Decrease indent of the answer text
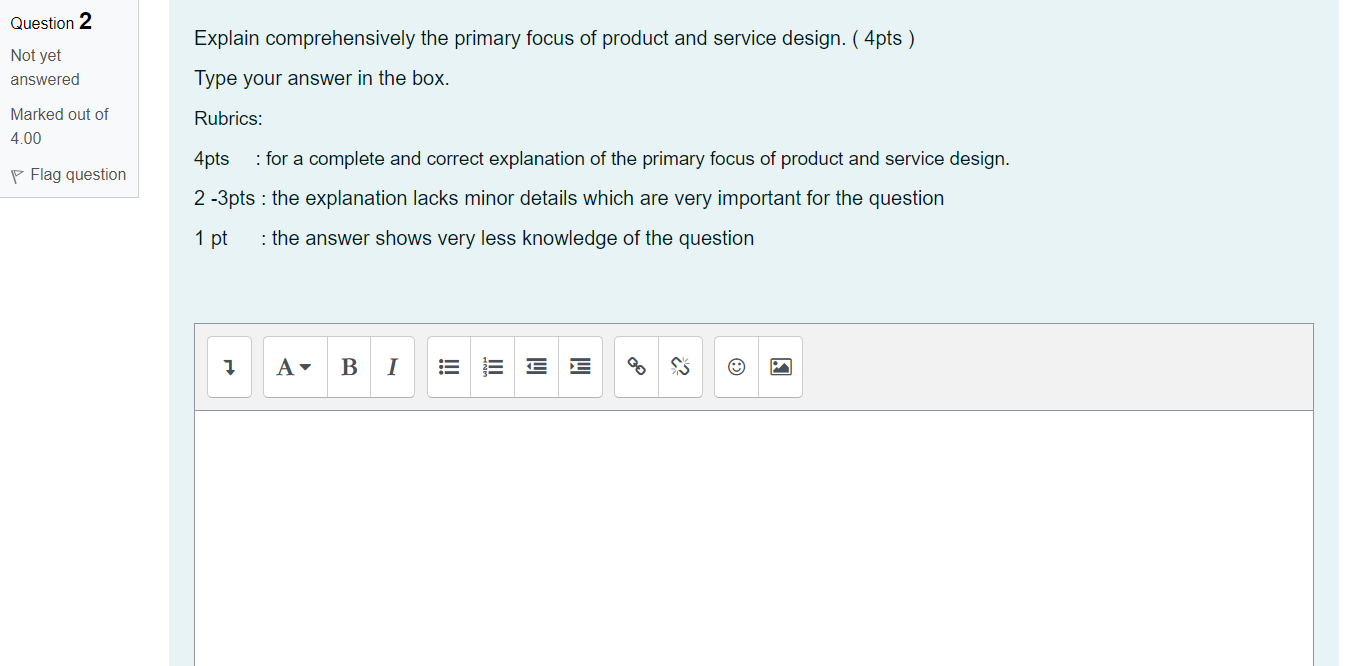Viewport: 1346px width, 666px height. [x=536, y=367]
